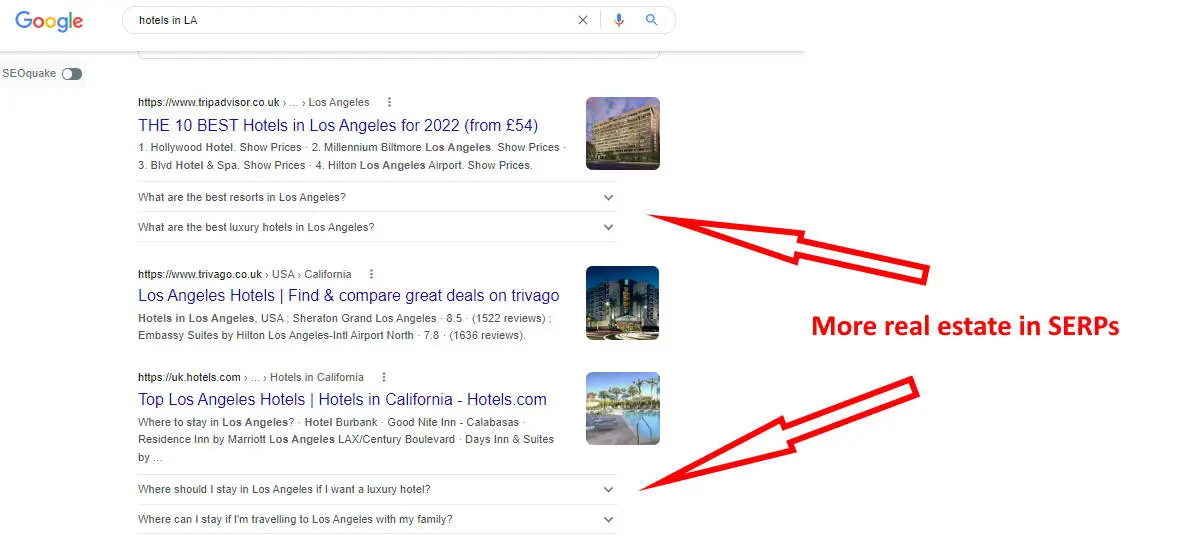This screenshot has height=552, width=1200.
Task: Click the uk.hotels.com URL breadcrumb
Action: 251,377
